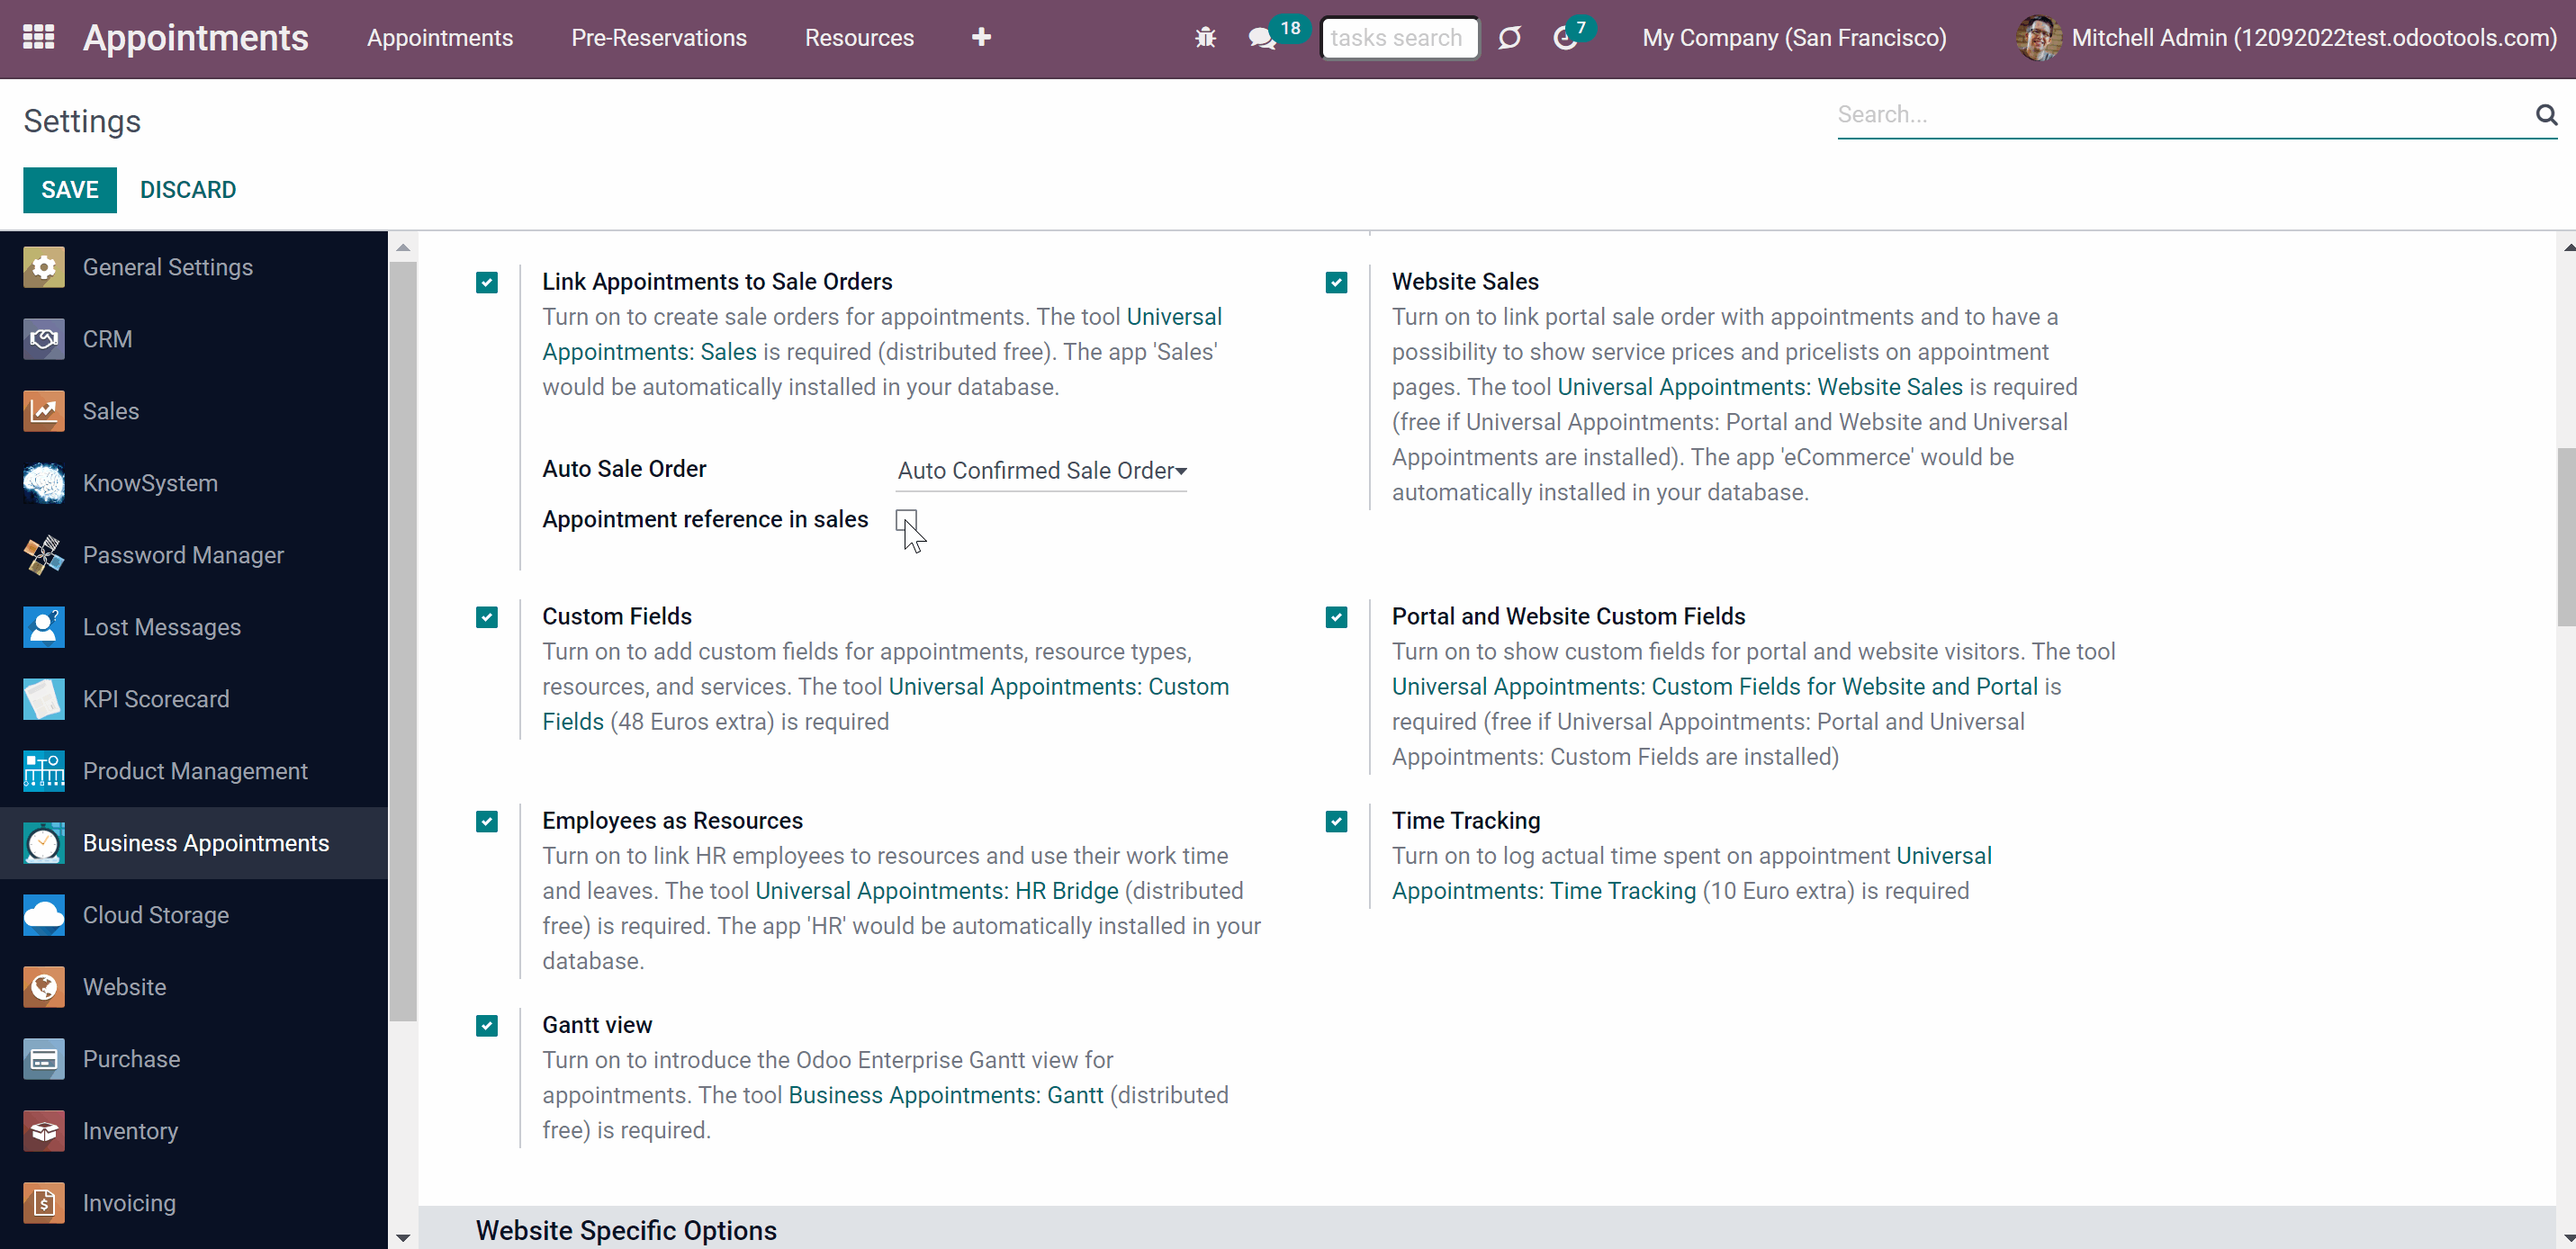
Task: Focus the tasks search field
Action: [1399, 38]
